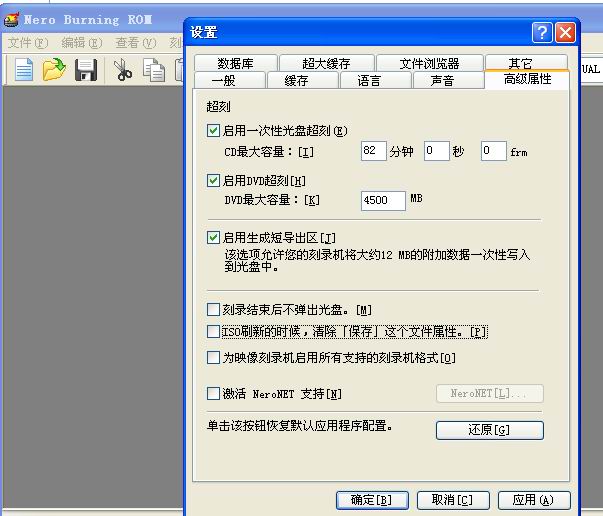Enable 为映像刻录机启用所有支持的格式 checkbox
Screen dimensions: 603x516
[x=213, y=357]
